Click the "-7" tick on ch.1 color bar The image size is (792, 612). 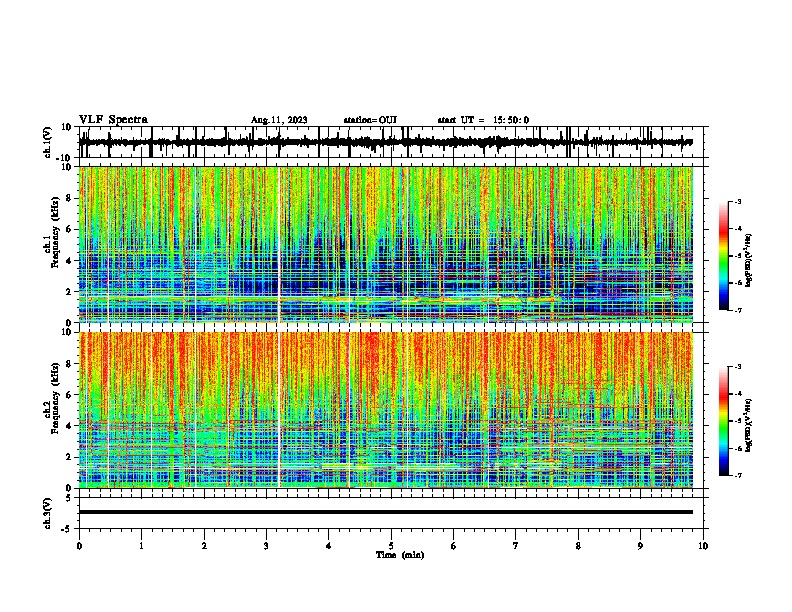(x=738, y=310)
